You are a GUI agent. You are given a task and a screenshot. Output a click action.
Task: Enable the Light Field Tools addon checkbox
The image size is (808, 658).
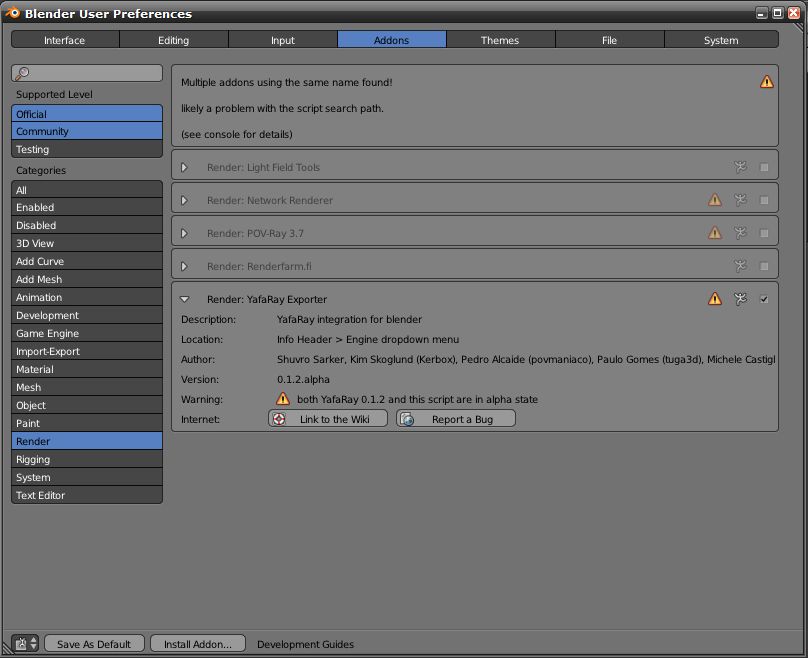pyautogui.click(x=764, y=167)
